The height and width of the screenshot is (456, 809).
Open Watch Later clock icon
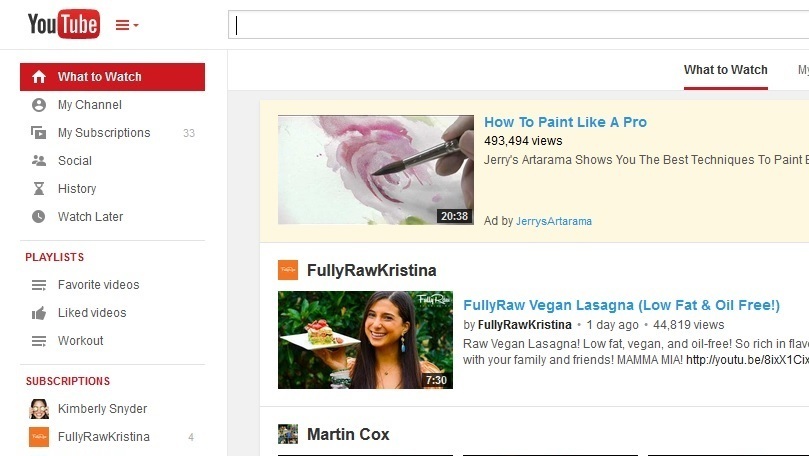pos(39,217)
